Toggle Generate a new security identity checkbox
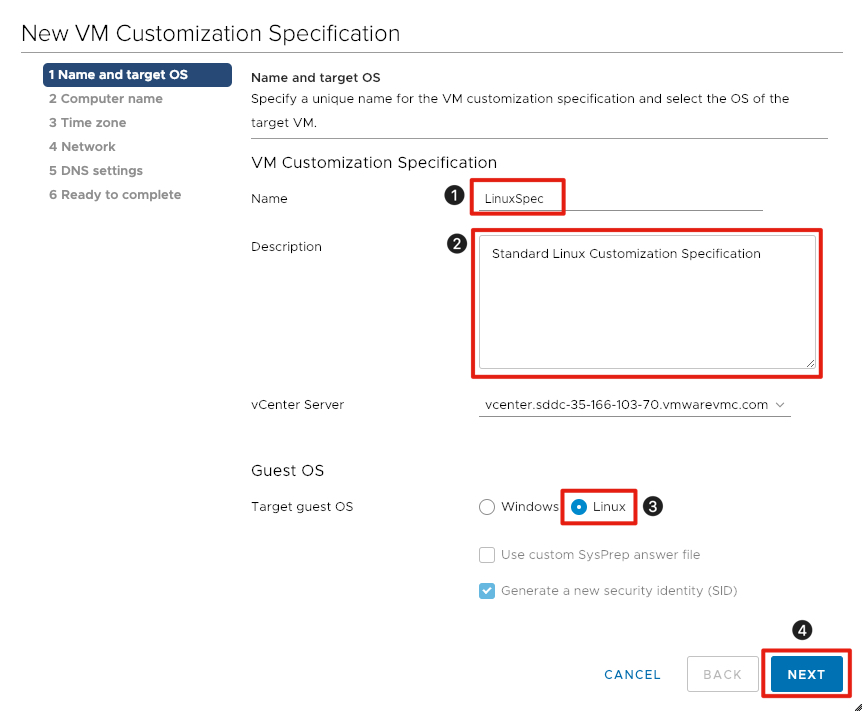863x713 pixels. tap(487, 591)
